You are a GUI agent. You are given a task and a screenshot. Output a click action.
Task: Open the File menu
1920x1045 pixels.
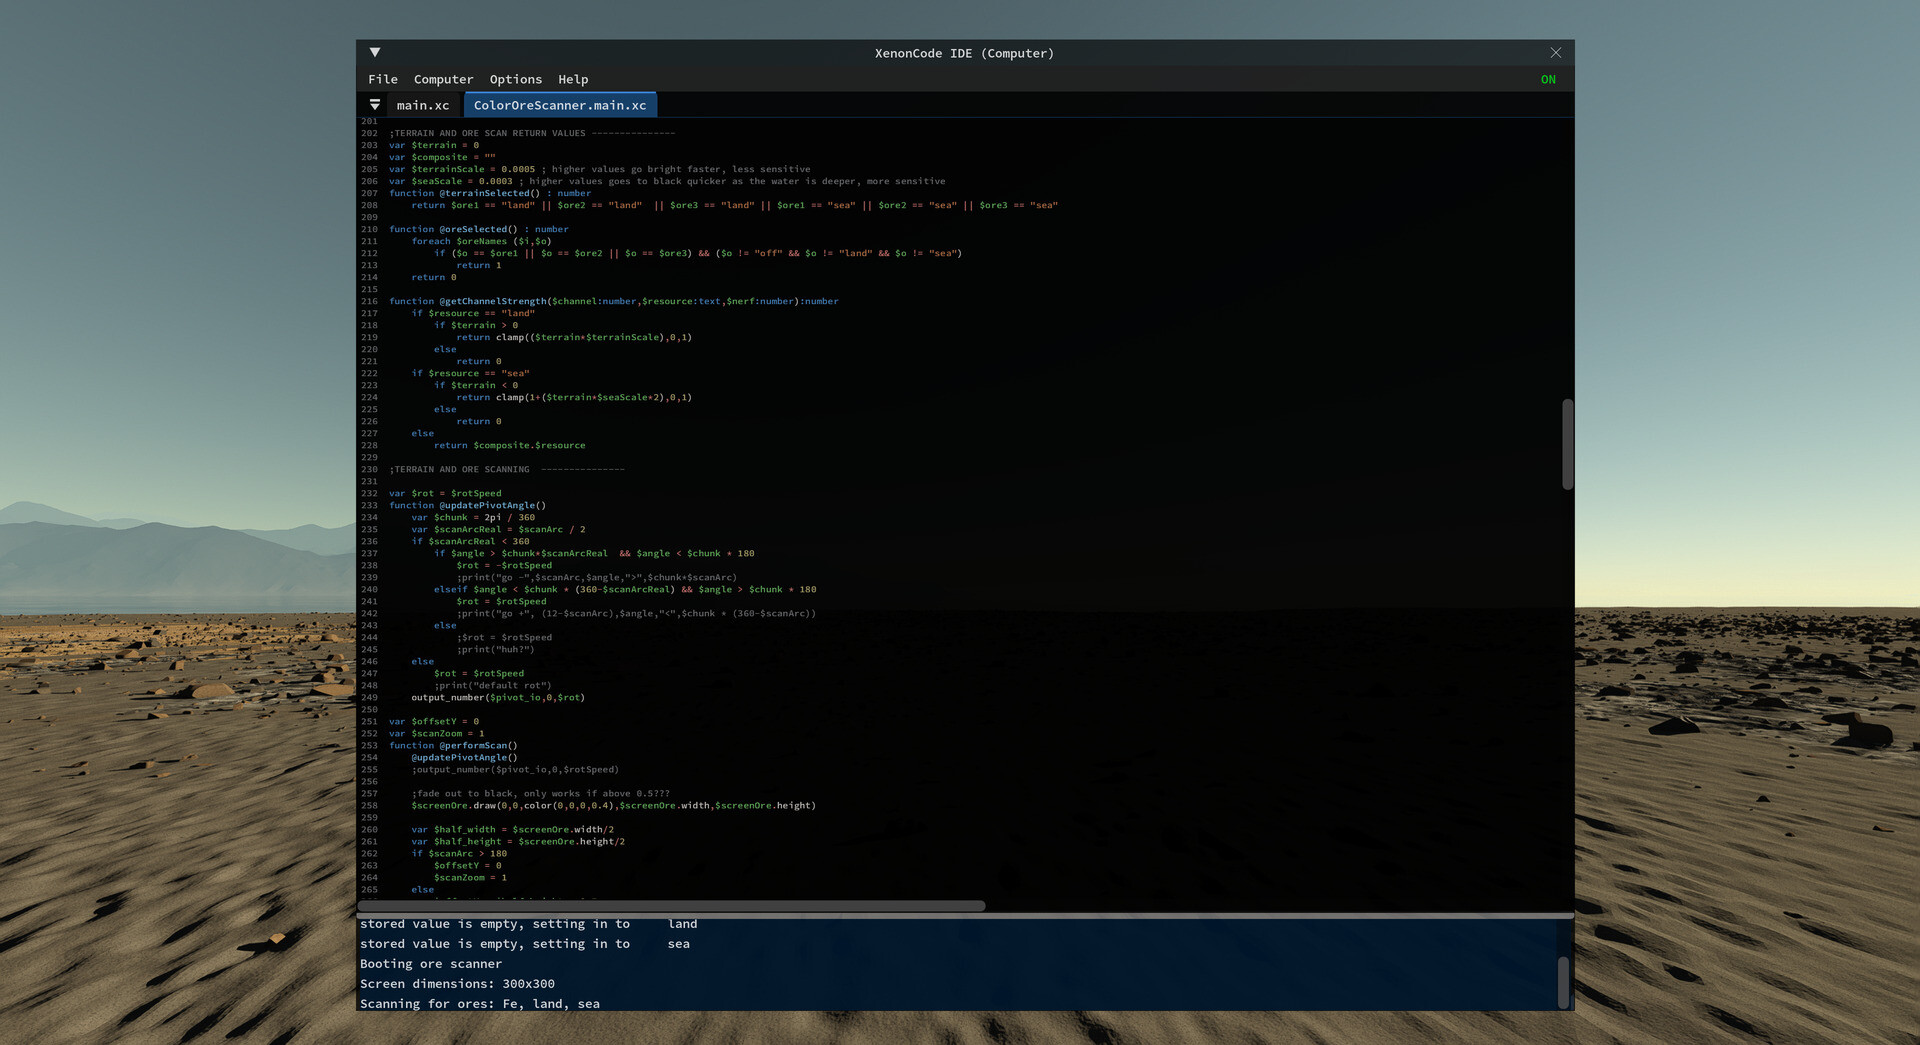(383, 78)
